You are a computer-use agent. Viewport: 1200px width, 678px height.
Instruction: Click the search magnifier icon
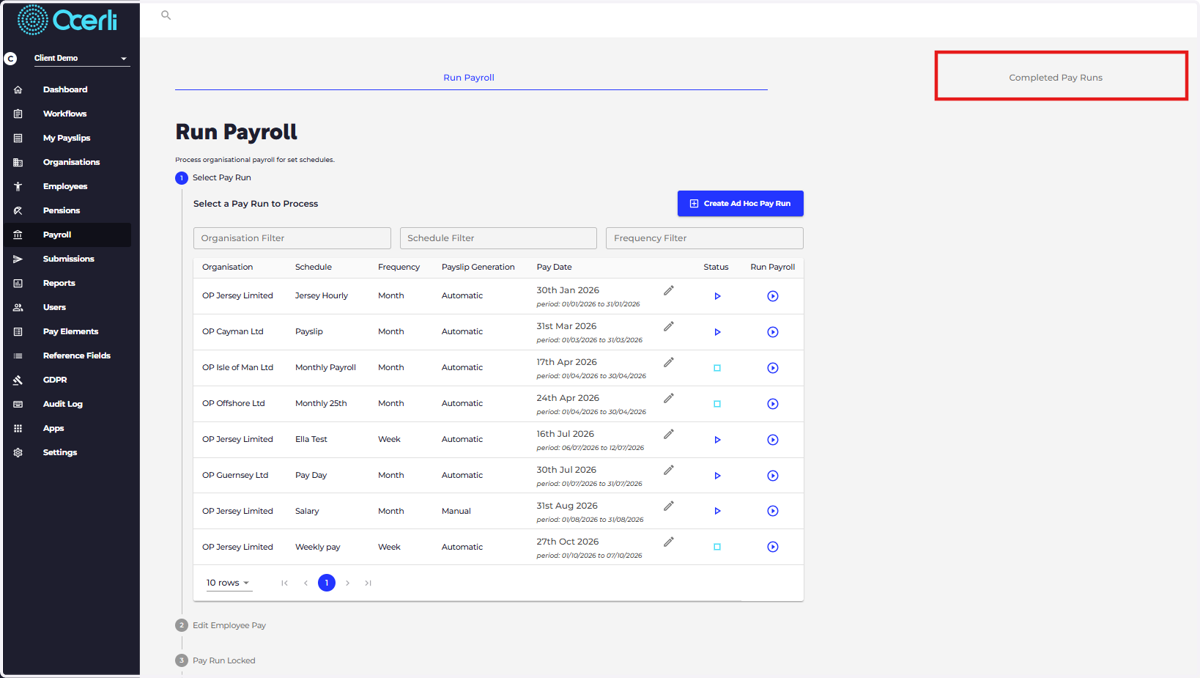(x=166, y=15)
